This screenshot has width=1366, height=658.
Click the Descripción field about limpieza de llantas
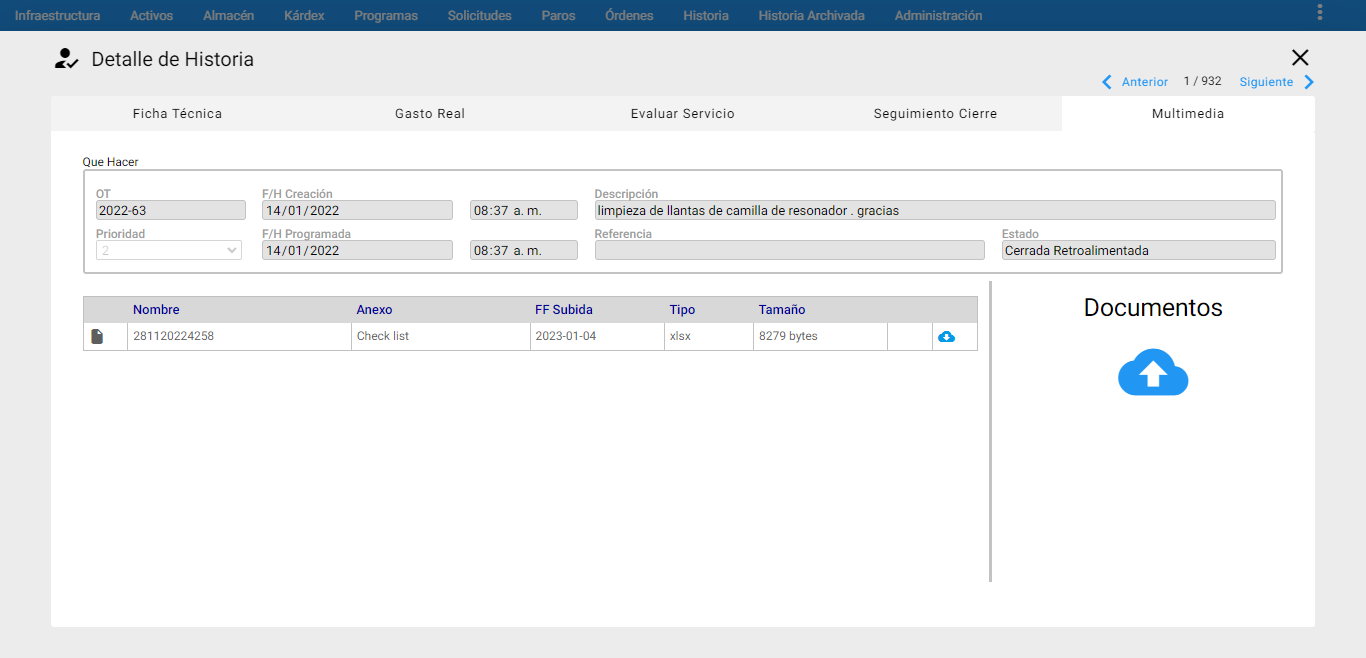[935, 211]
